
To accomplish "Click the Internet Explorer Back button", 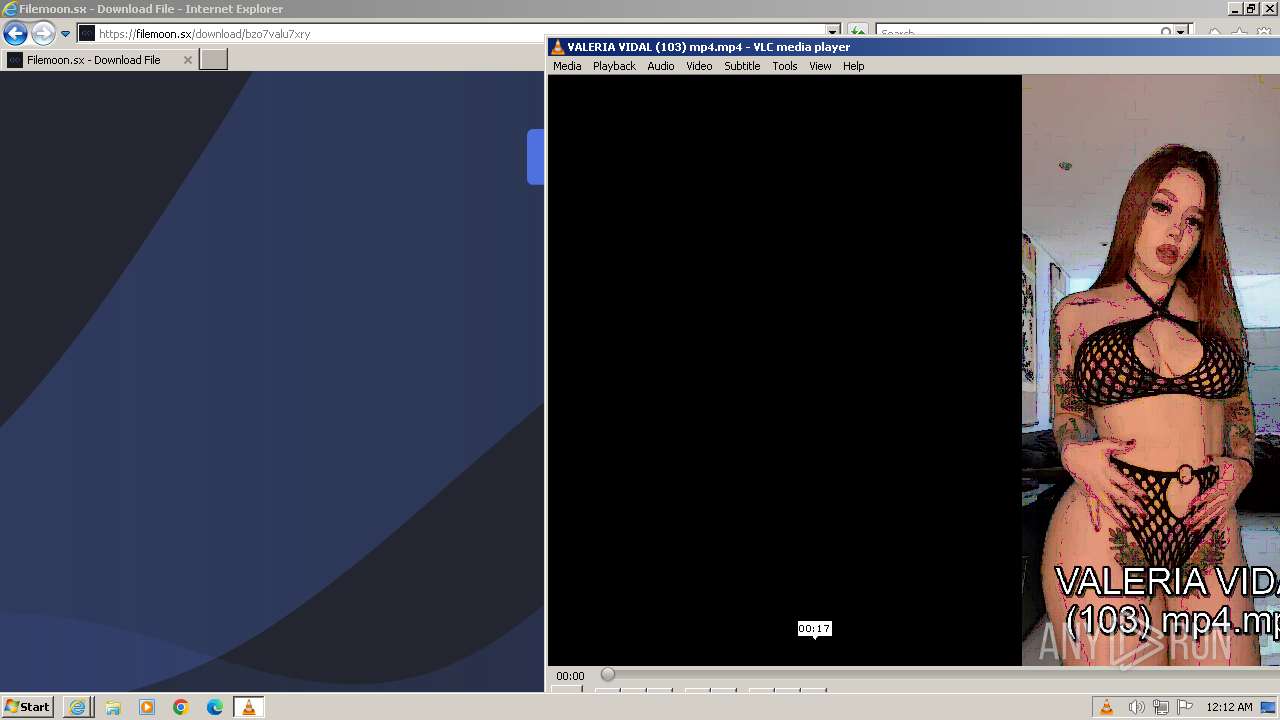I will click(15, 34).
